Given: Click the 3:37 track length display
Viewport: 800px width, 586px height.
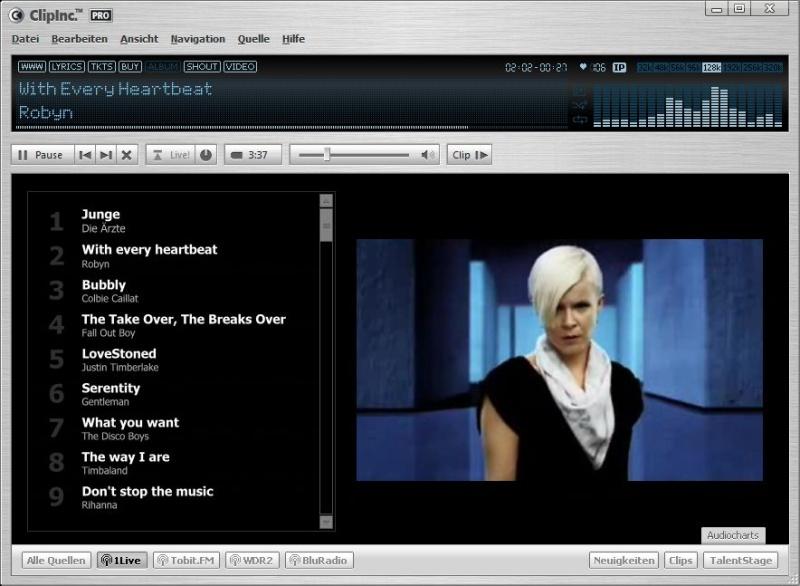Looking at the screenshot, I should [x=253, y=155].
